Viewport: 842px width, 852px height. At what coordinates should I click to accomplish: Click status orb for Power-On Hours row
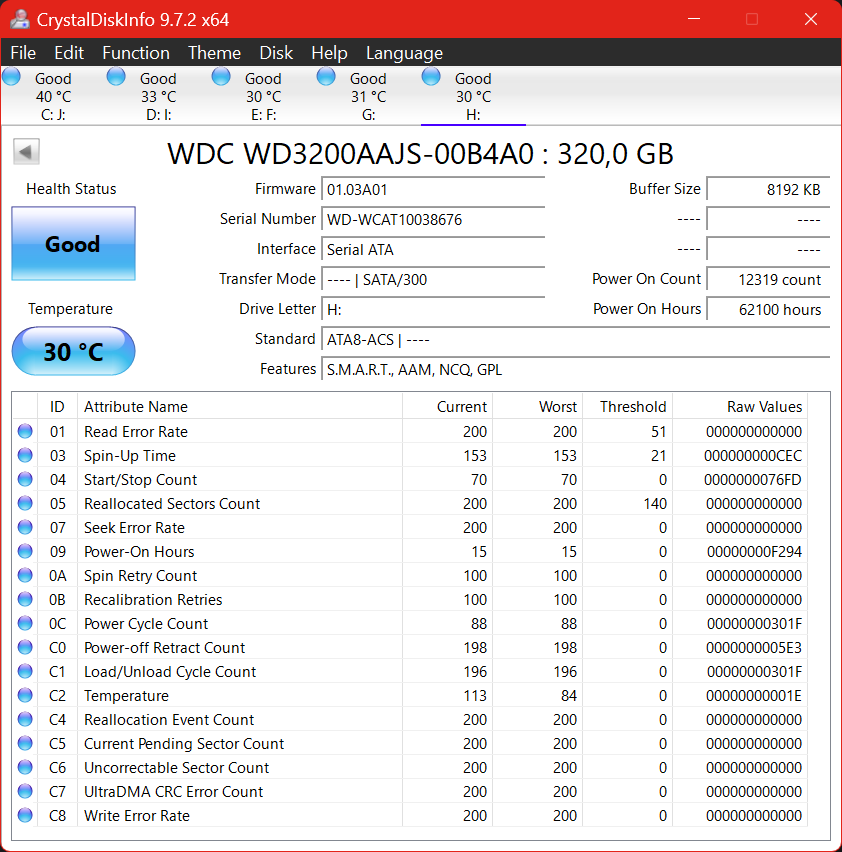(25, 552)
